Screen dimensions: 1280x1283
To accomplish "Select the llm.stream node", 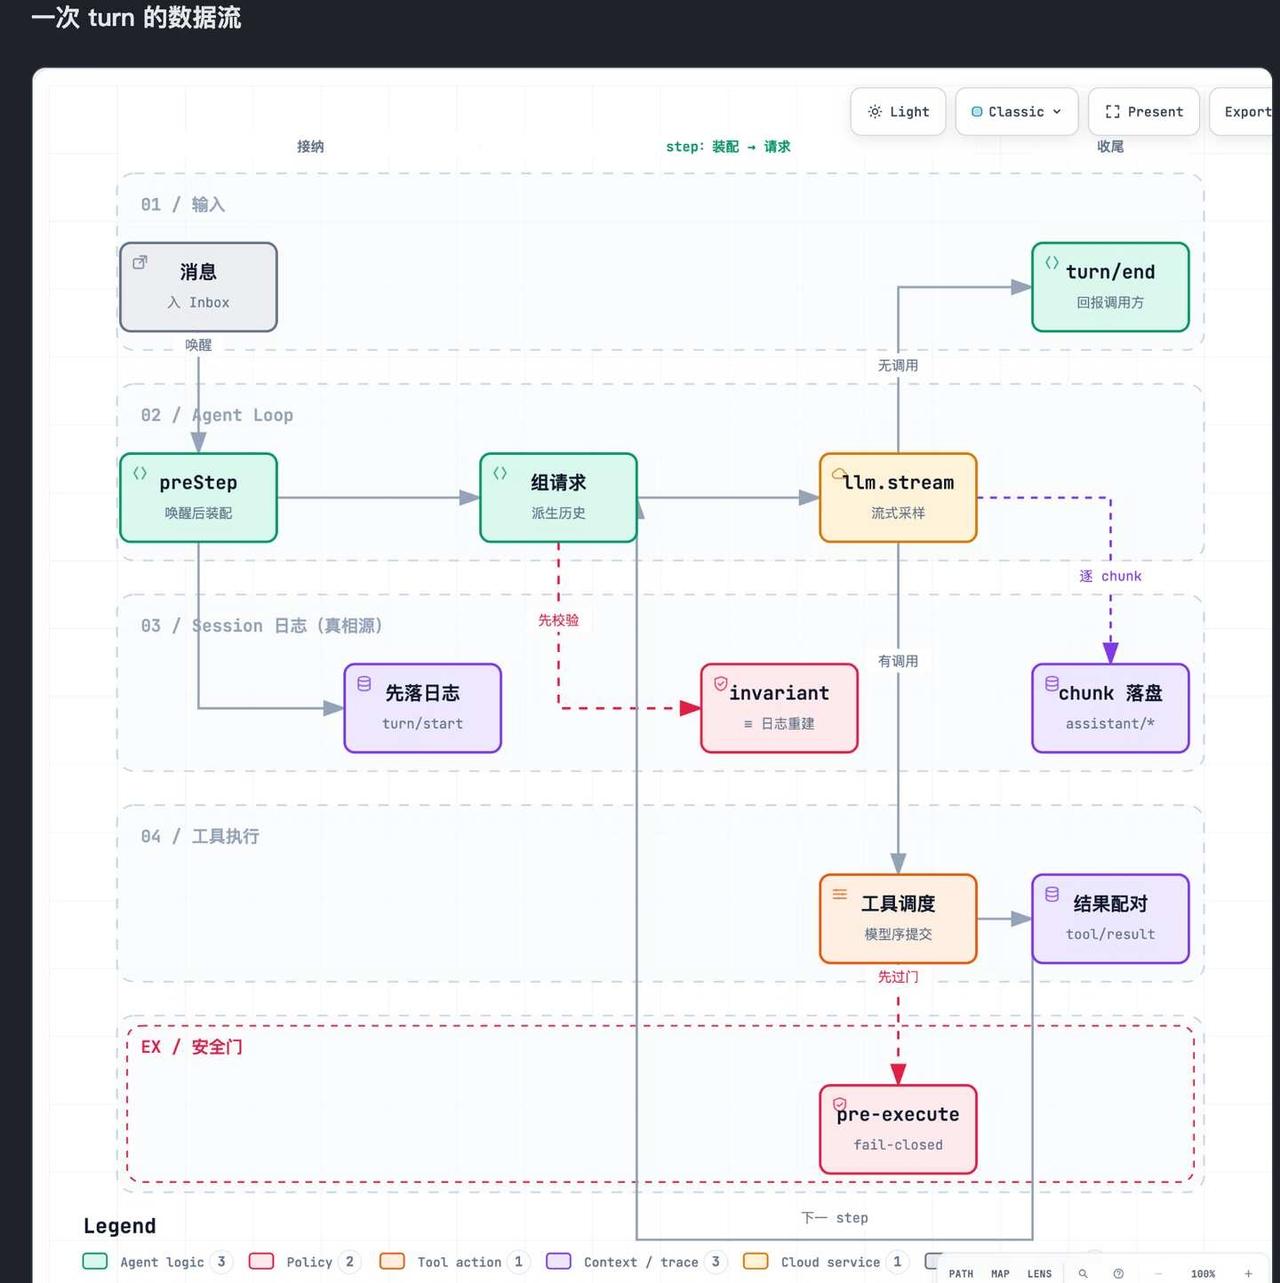I will click(x=898, y=498).
